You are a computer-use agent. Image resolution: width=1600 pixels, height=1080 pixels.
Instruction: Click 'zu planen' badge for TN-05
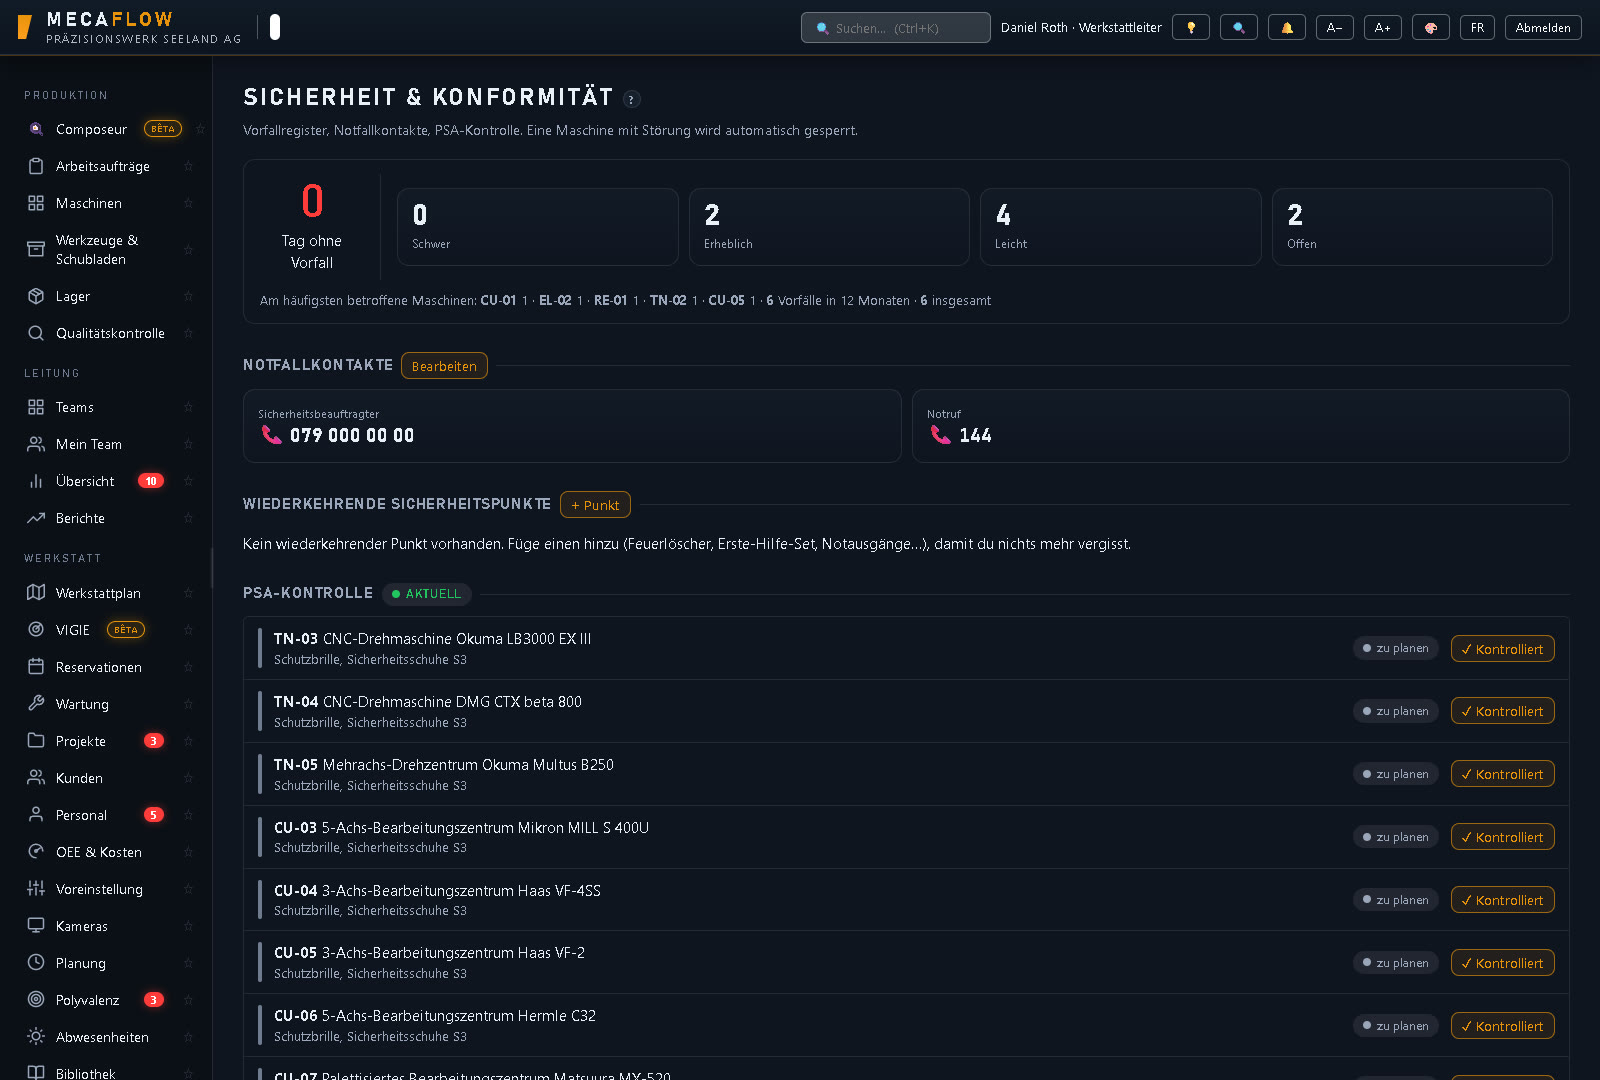pyautogui.click(x=1396, y=774)
